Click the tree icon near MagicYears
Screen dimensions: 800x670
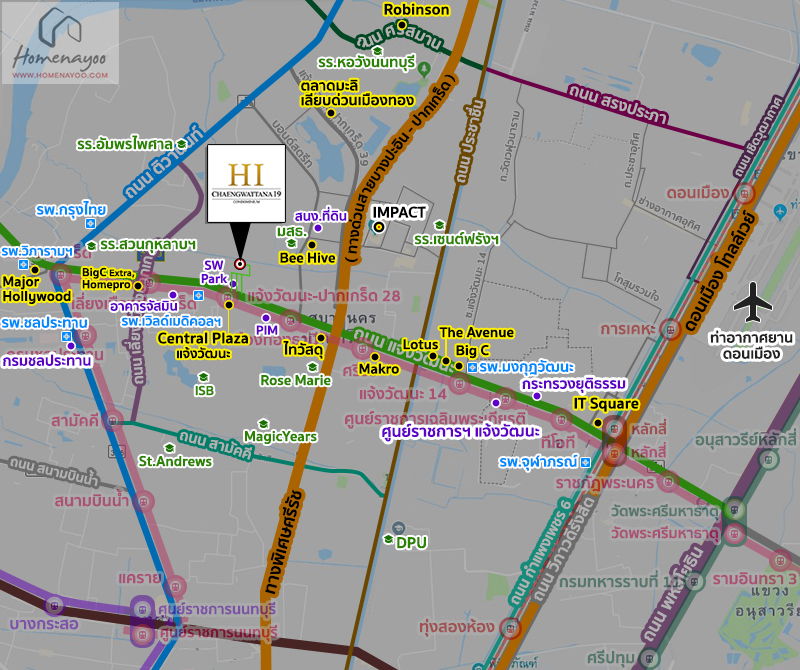[x=263, y=424]
